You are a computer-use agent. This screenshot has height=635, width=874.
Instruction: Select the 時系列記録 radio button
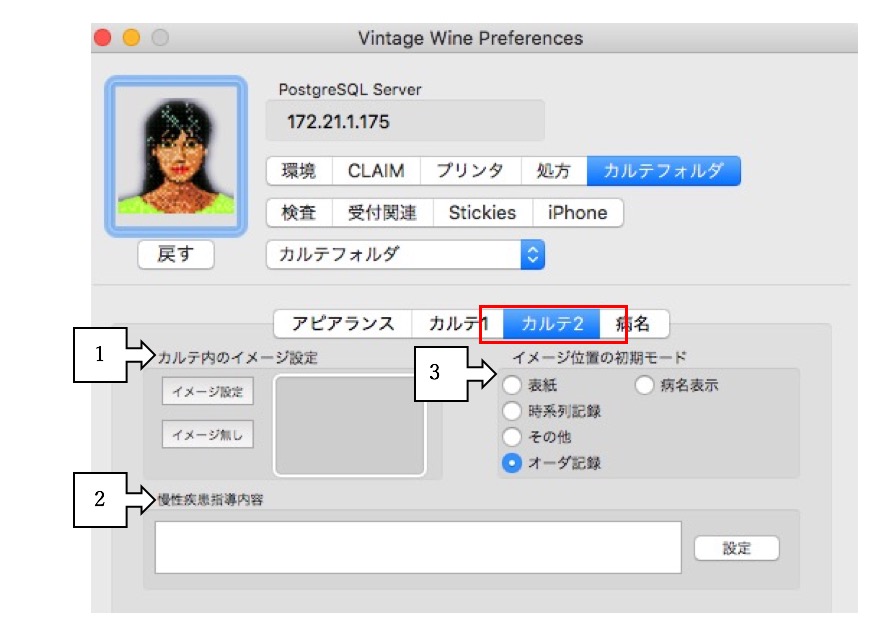pos(512,411)
